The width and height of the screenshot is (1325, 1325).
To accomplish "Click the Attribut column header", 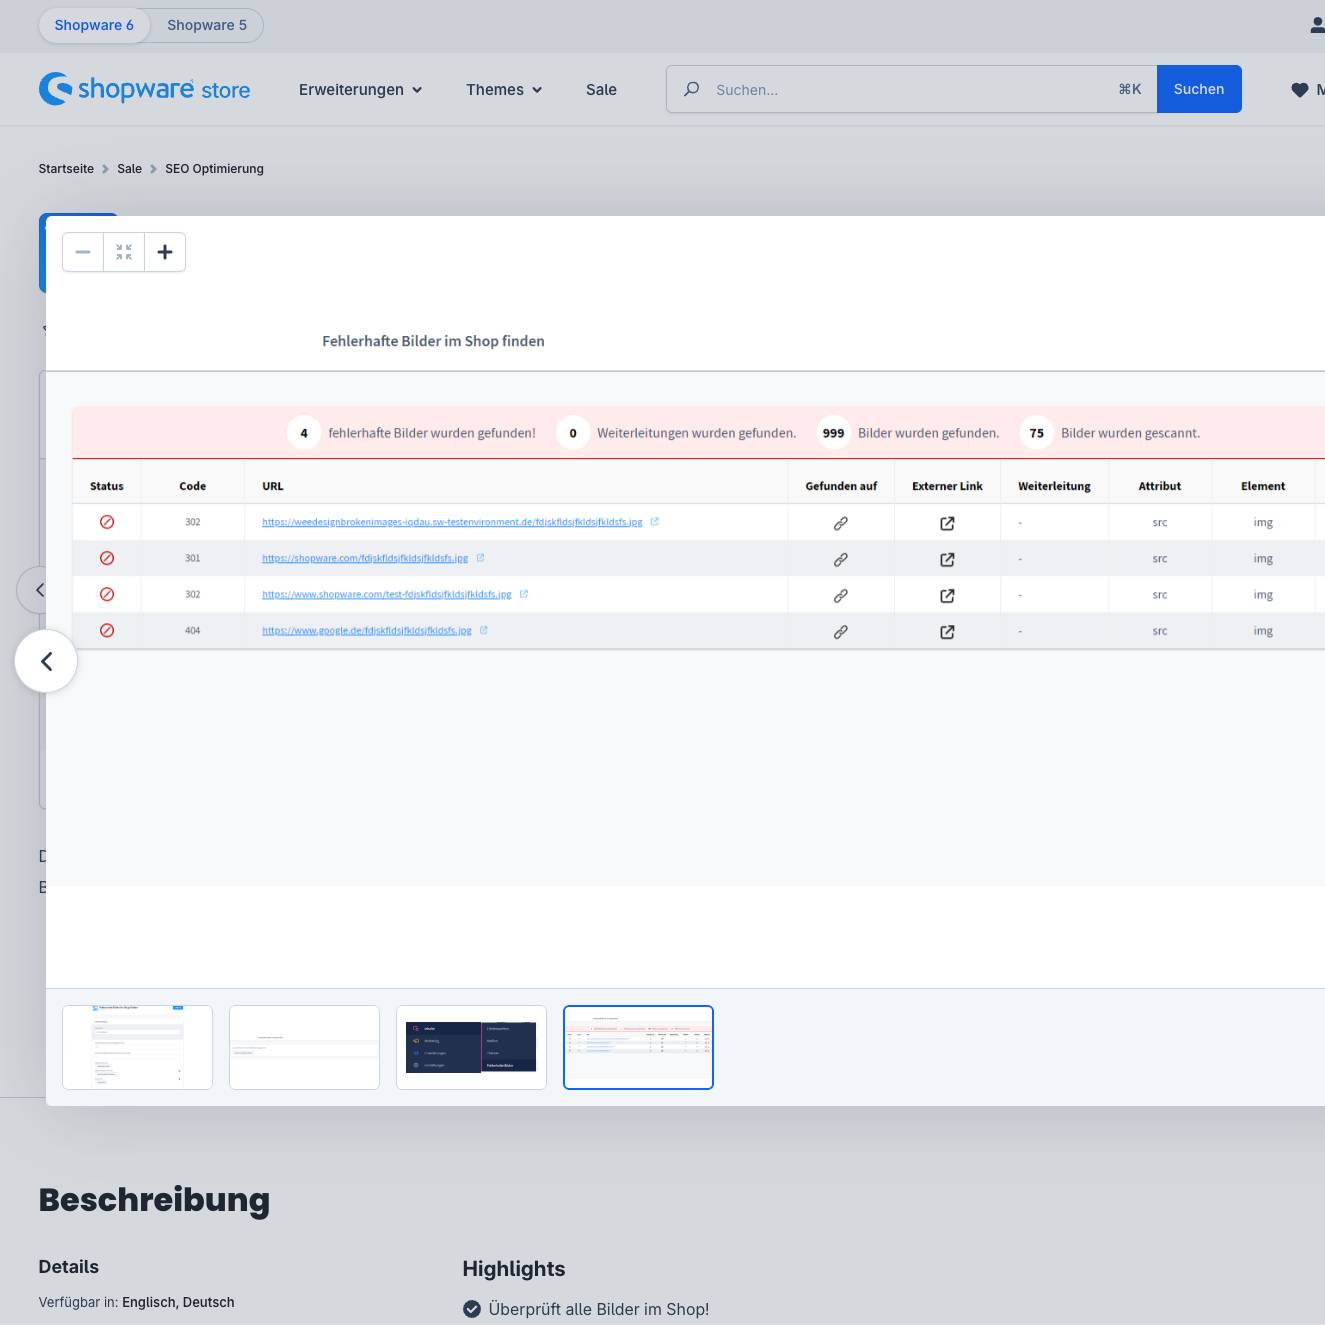I will click(1160, 486).
